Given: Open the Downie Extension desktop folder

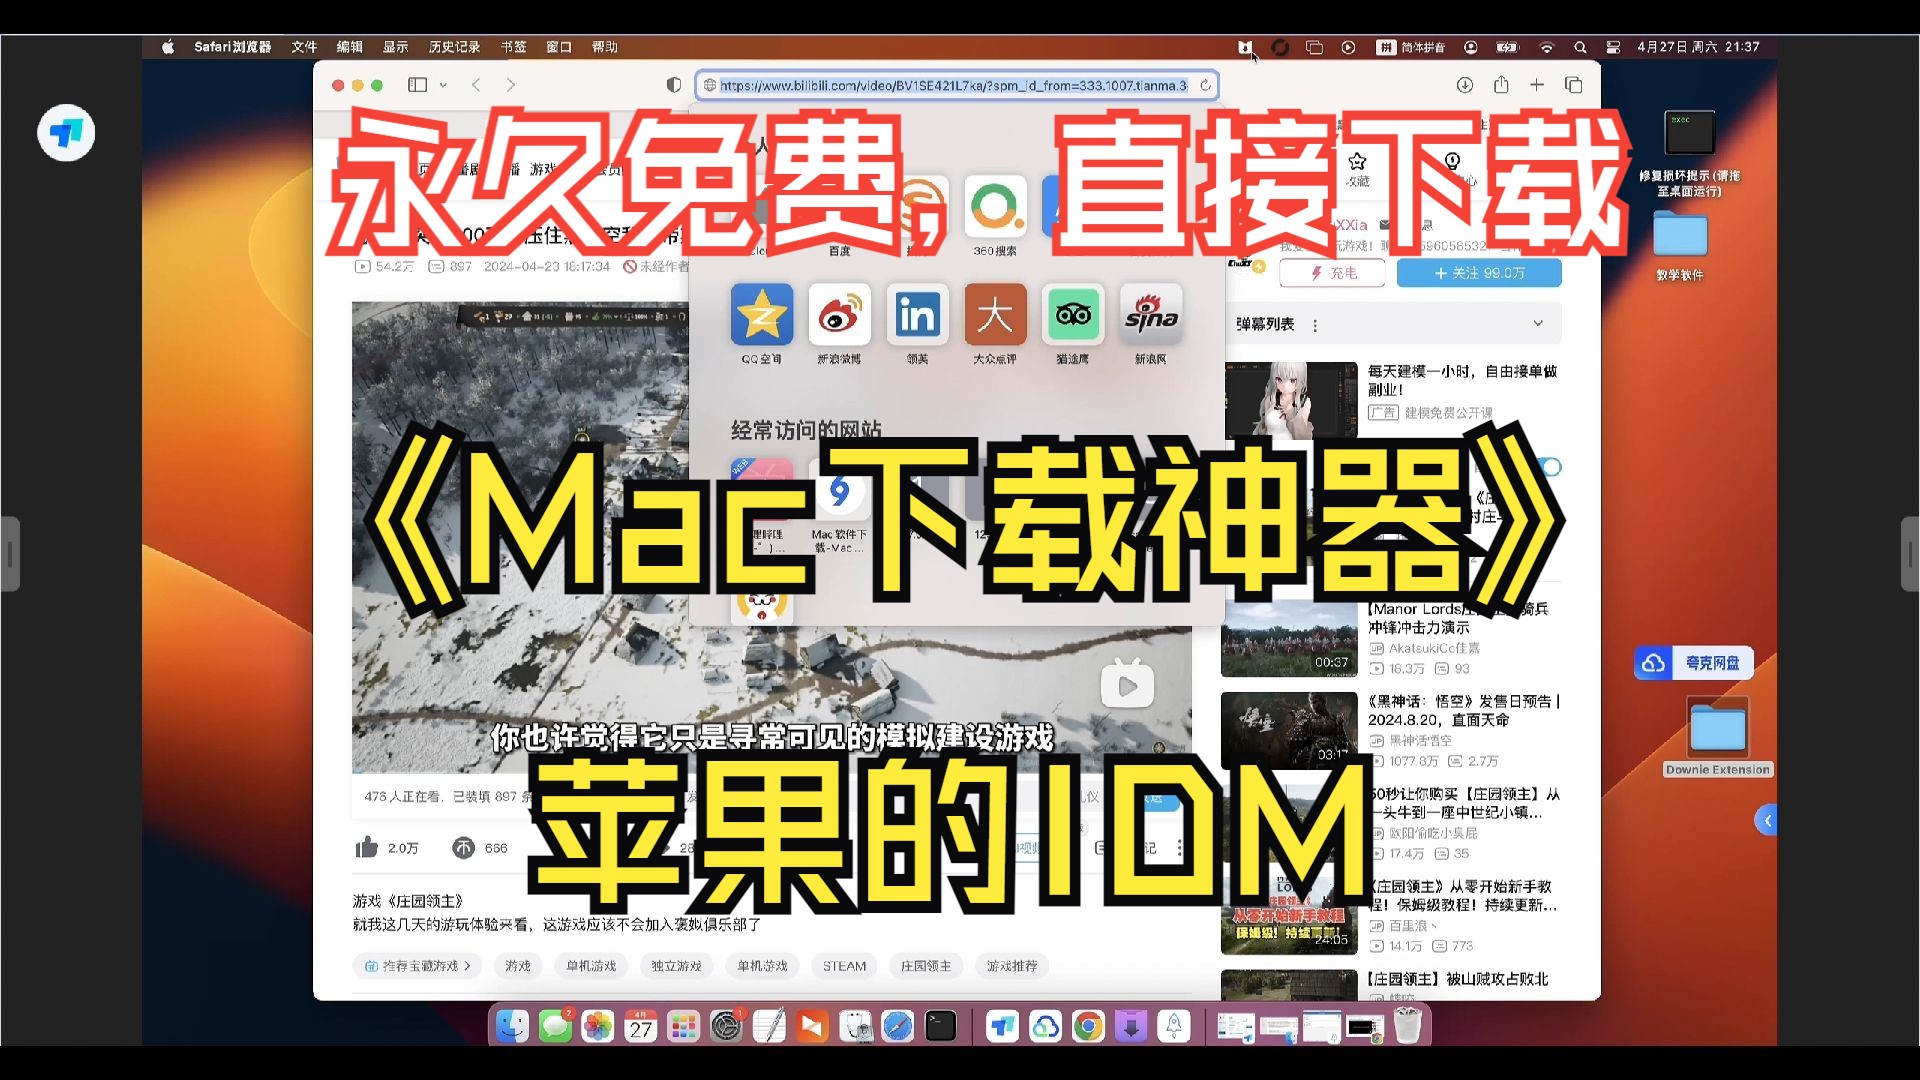Looking at the screenshot, I should (1718, 738).
